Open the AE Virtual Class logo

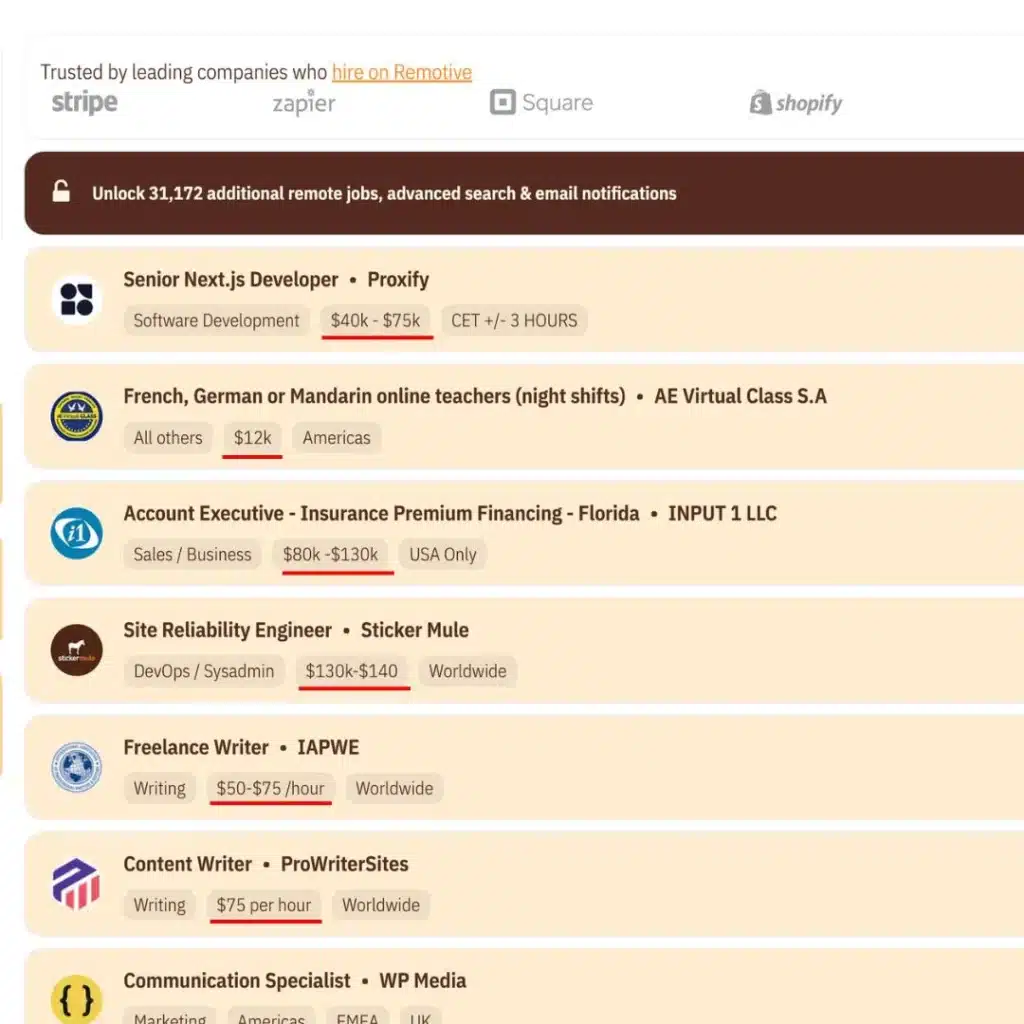coord(76,416)
